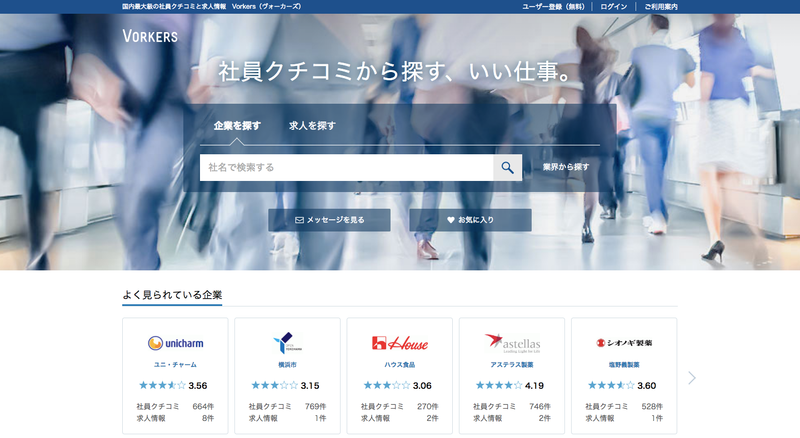Open ユーザー登録（無料） registration link
800x438 pixels.
click(x=553, y=6)
